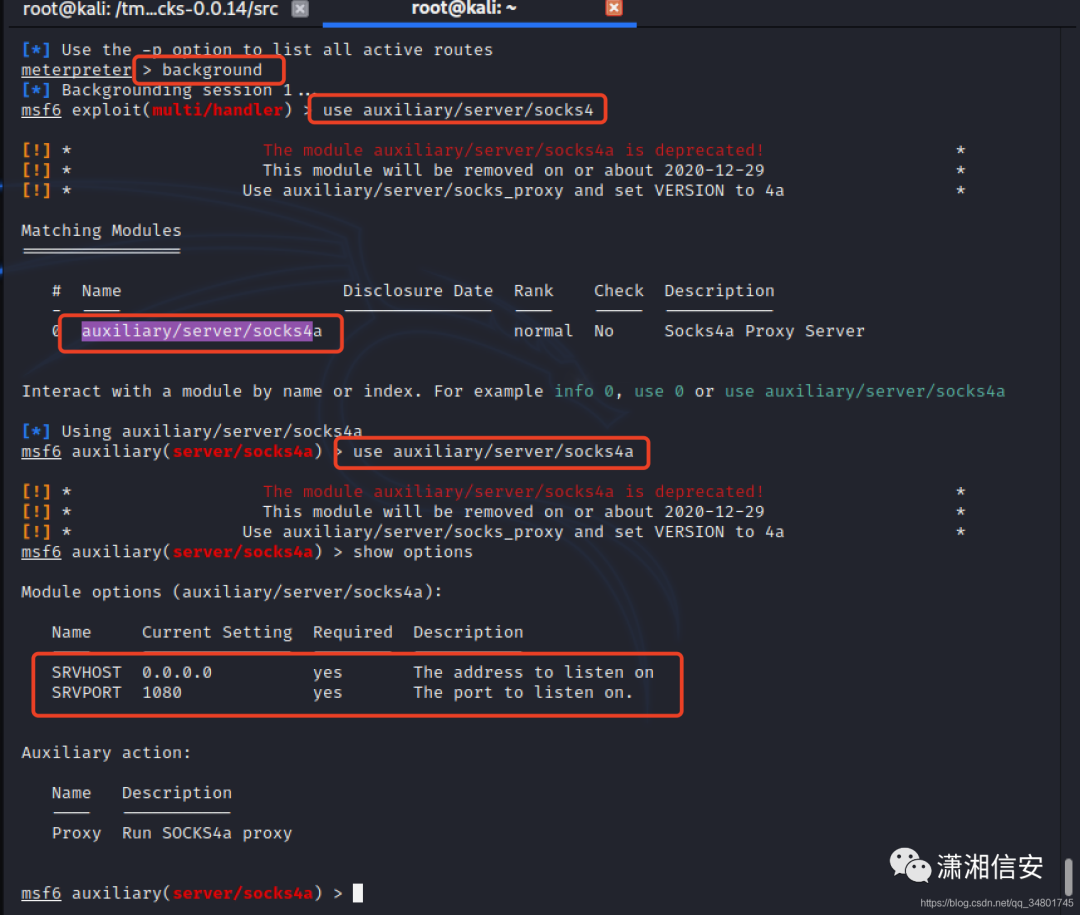The width and height of the screenshot is (1080, 915).
Task: Click the 'Required' column header
Action: (x=353, y=633)
